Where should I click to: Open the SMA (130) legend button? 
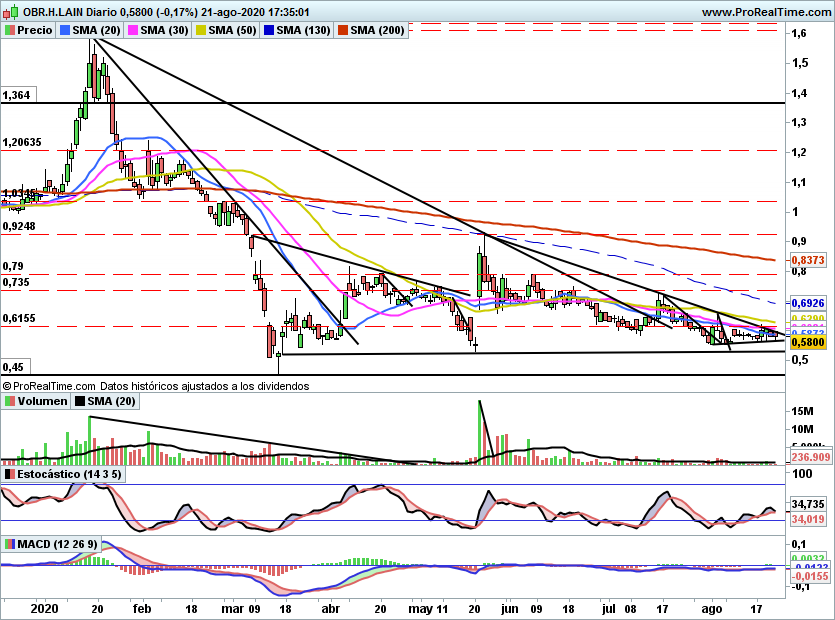pyautogui.click(x=297, y=30)
